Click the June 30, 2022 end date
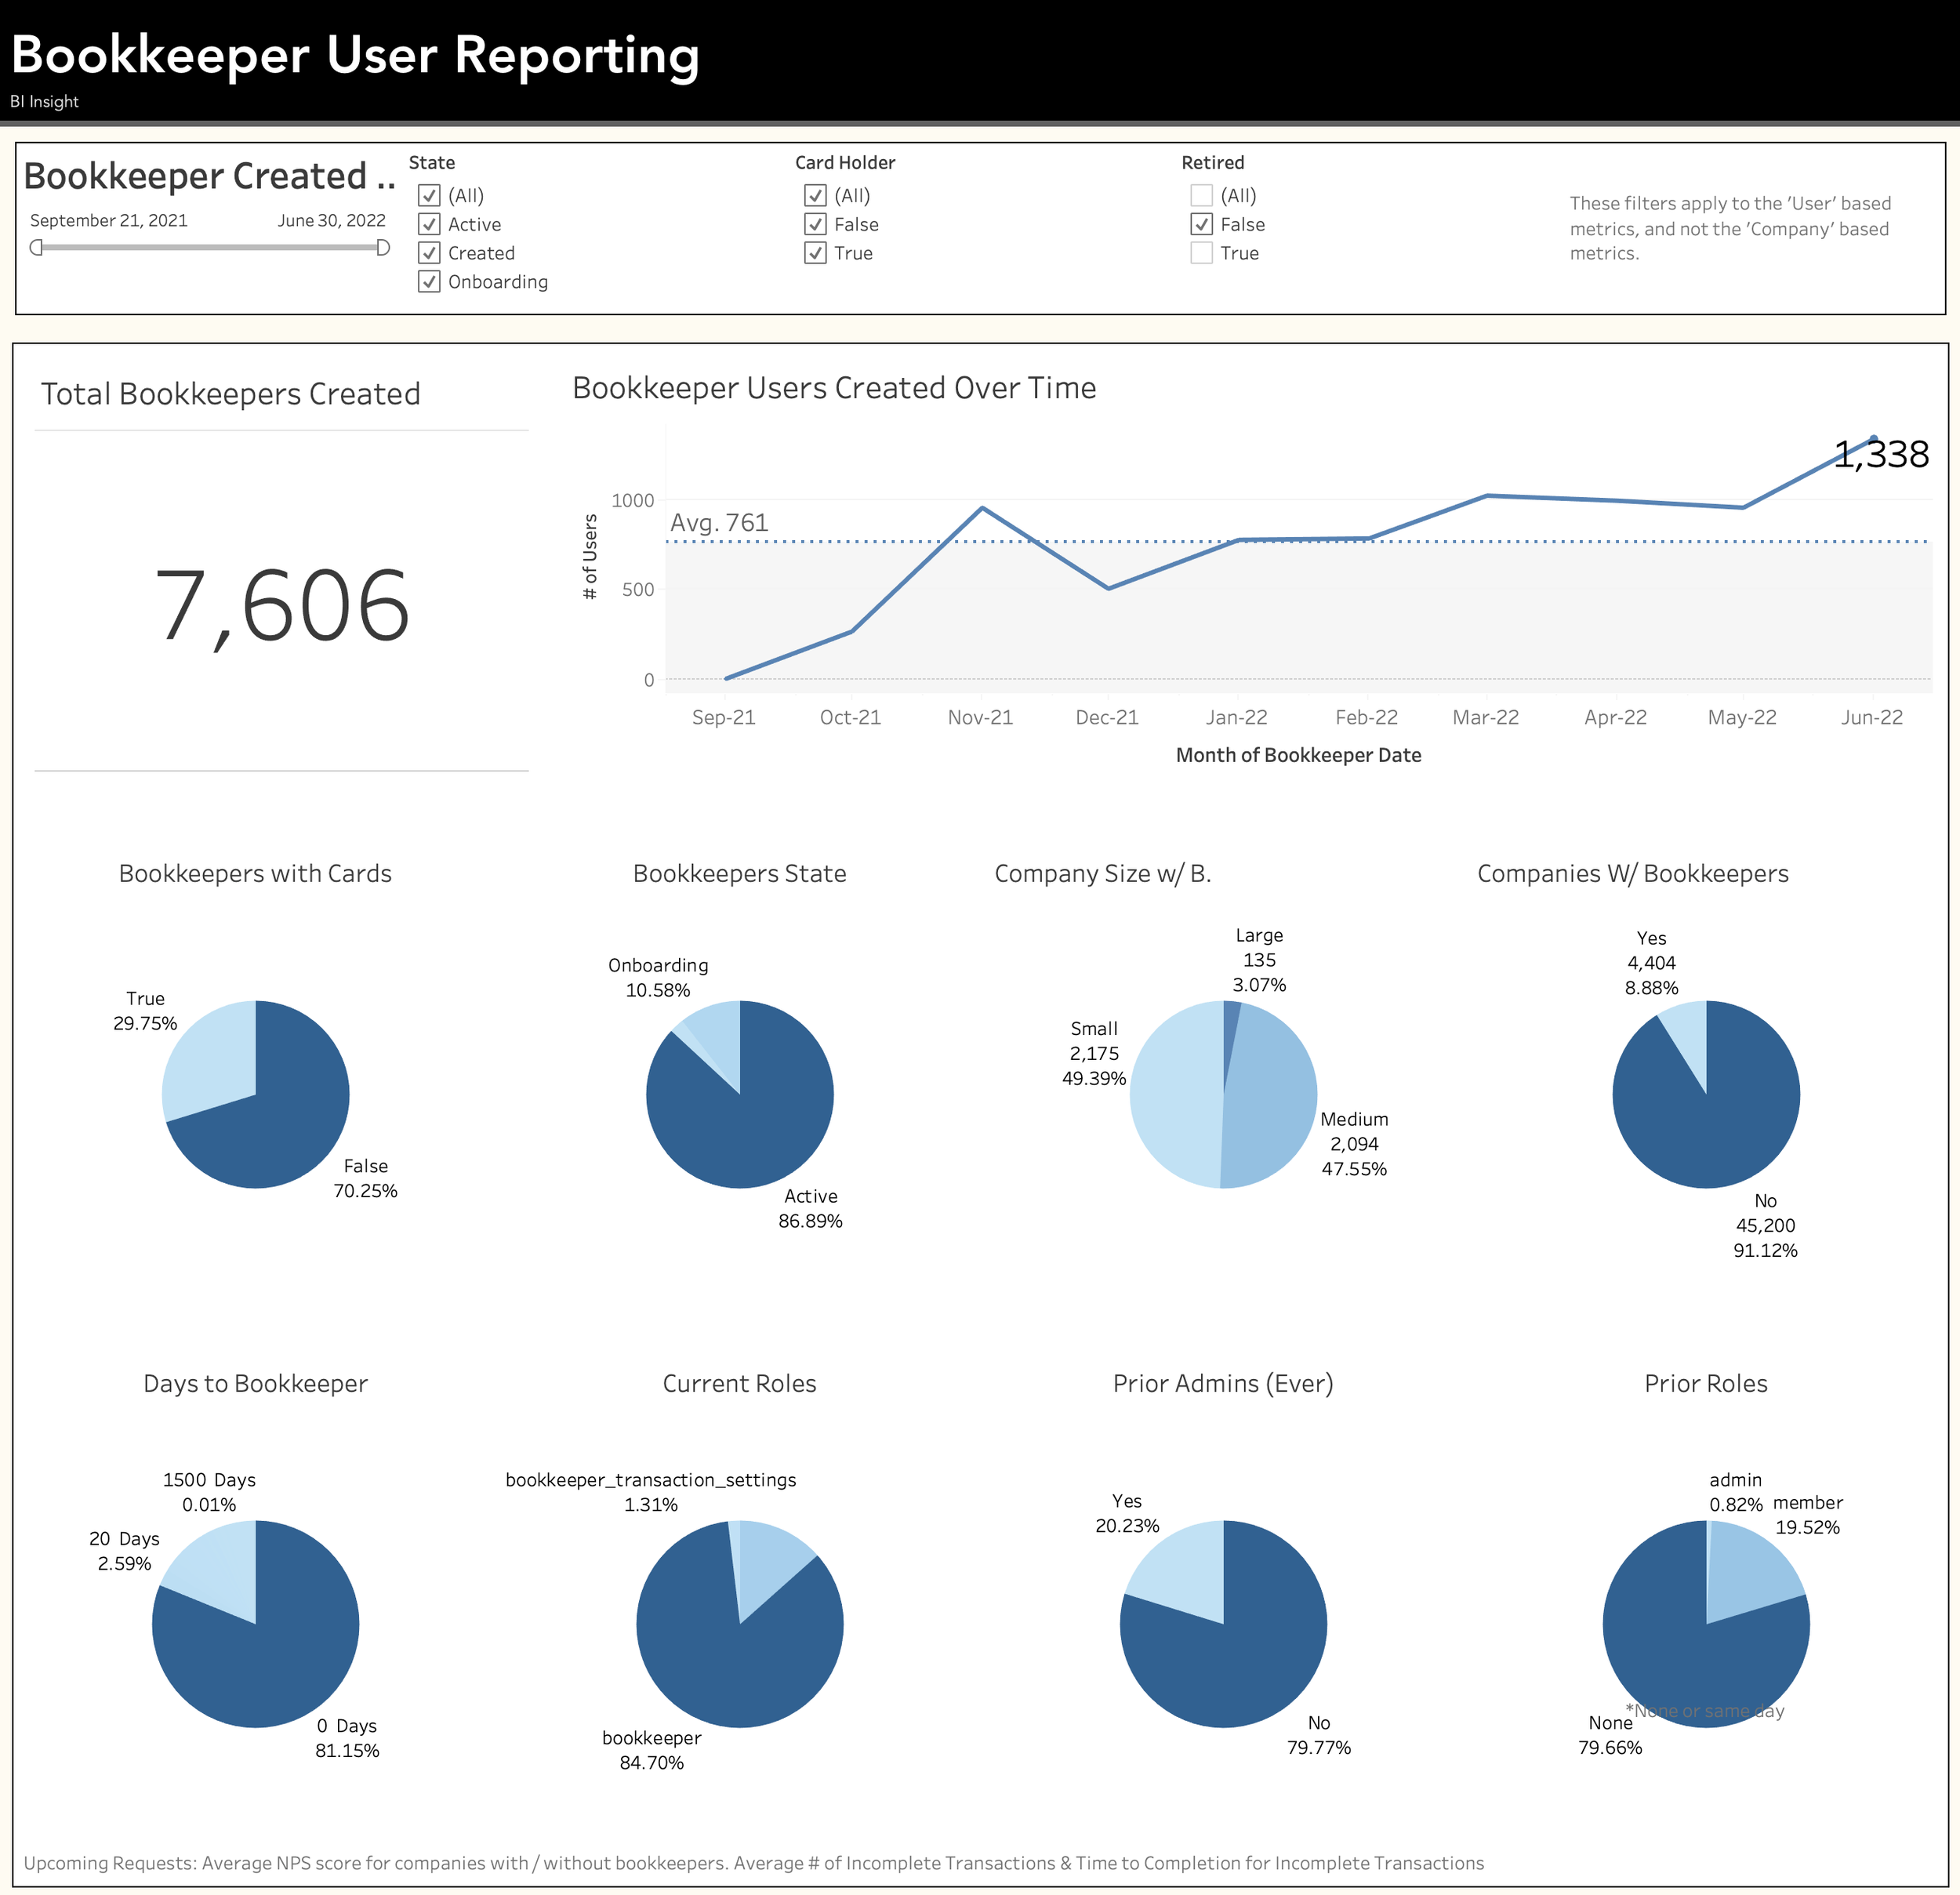1960x1895 pixels. (332, 220)
